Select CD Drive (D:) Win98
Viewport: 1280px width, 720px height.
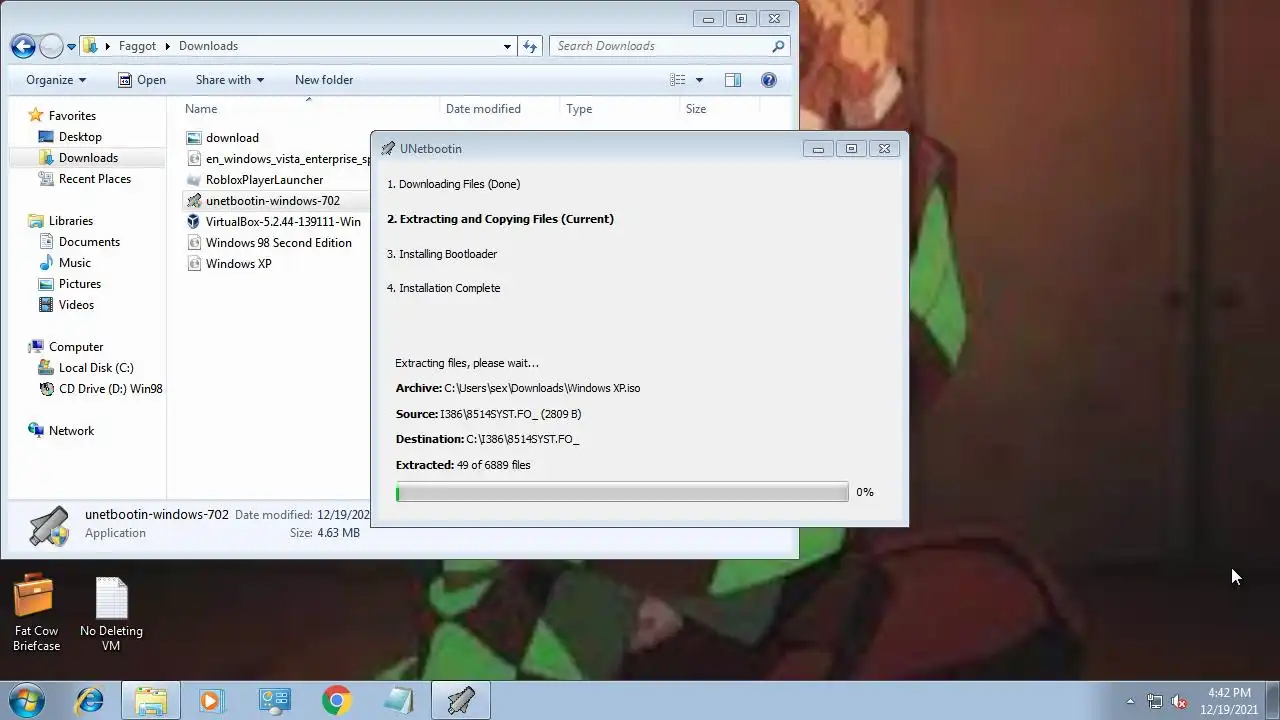click(x=110, y=389)
